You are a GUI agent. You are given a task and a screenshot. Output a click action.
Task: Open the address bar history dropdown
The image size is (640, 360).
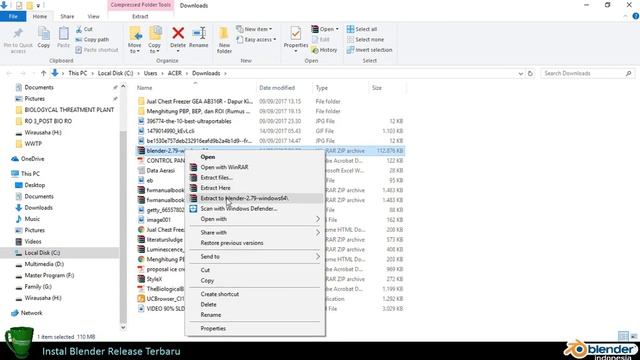pos(520,73)
